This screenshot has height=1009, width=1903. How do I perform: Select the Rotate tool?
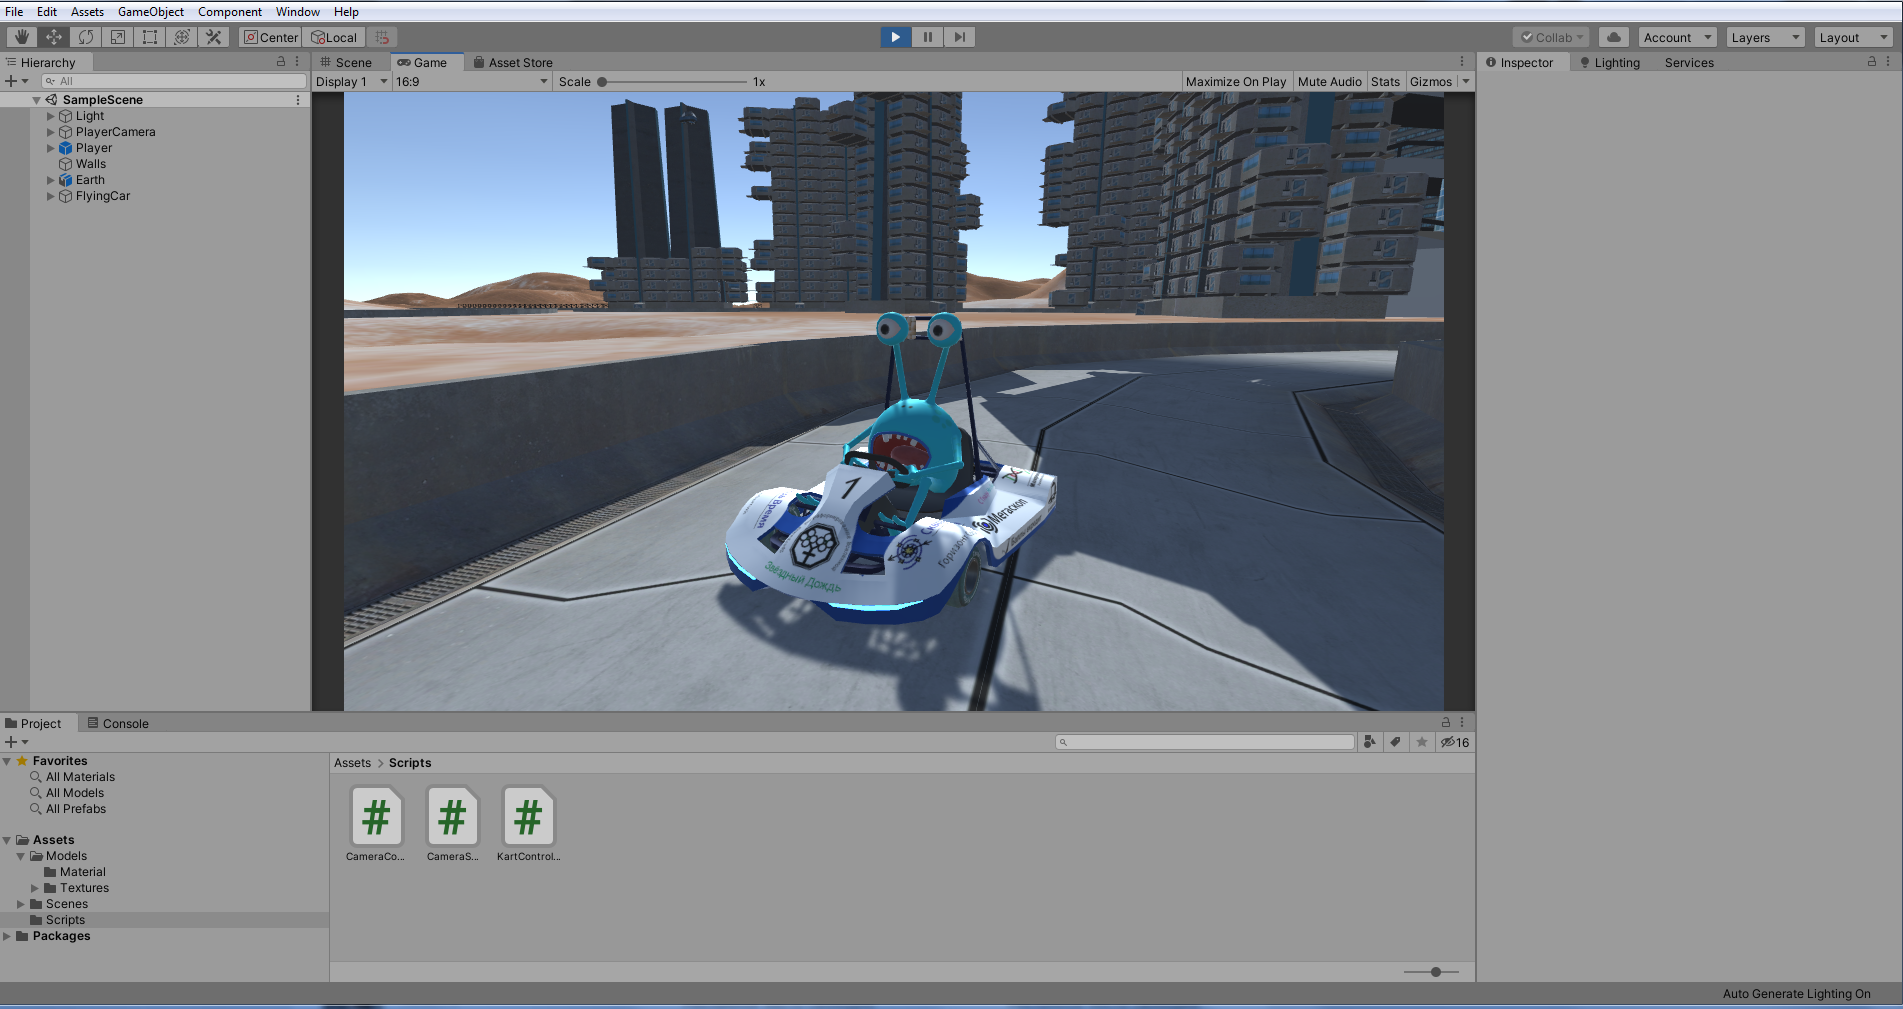click(x=86, y=37)
